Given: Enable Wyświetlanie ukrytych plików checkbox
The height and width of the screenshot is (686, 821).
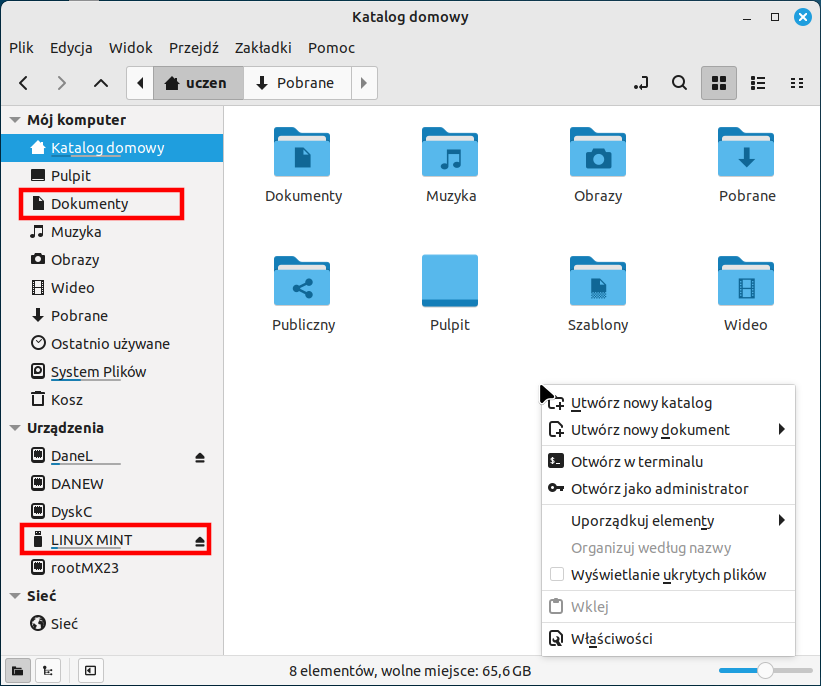Looking at the screenshot, I should click(x=557, y=574).
